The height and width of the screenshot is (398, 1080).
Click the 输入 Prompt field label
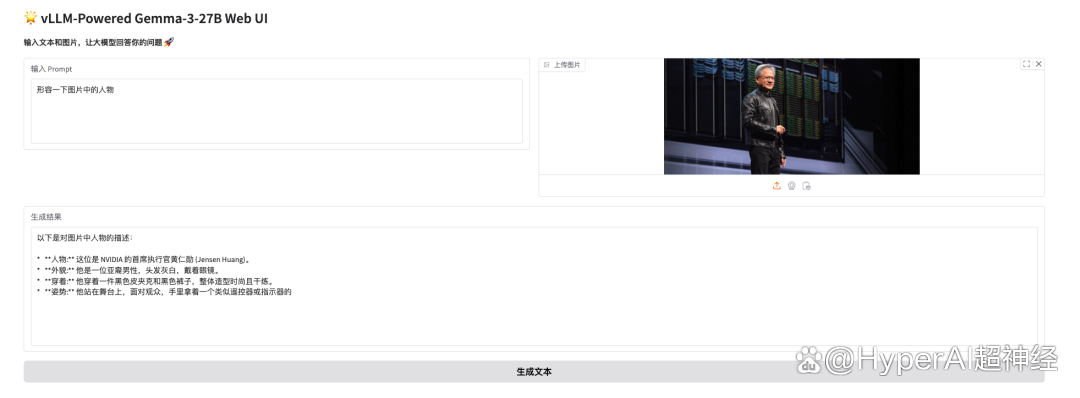point(51,69)
